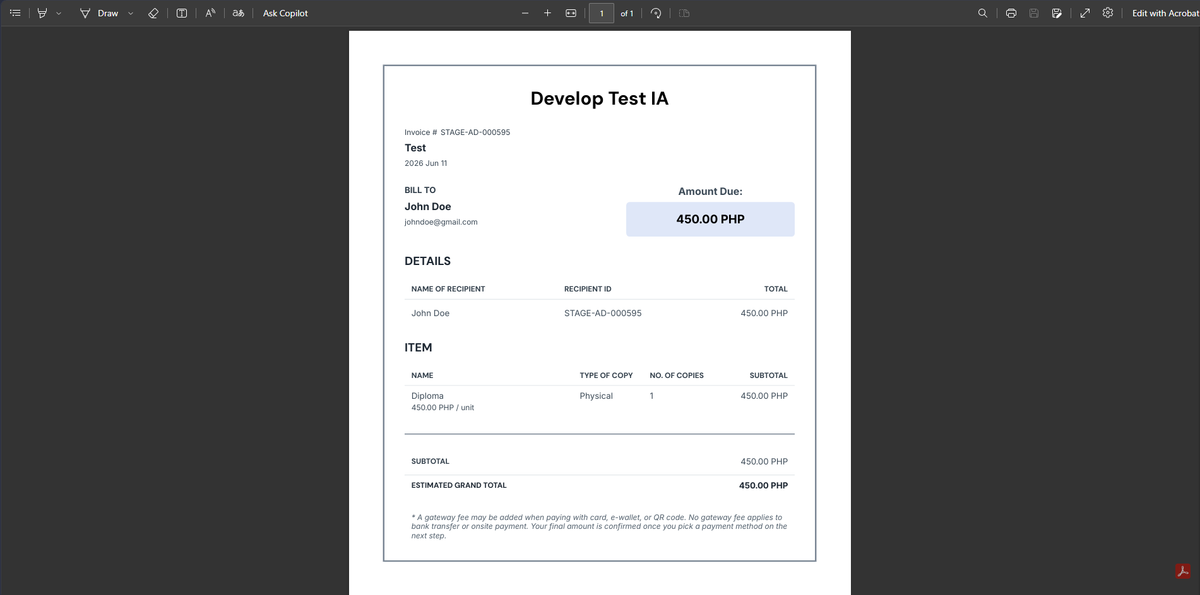The width and height of the screenshot is (1200, 595).
Task: Click the email johndoe@gmail.com
Action: pyautogui.click(x=441, y=222)
